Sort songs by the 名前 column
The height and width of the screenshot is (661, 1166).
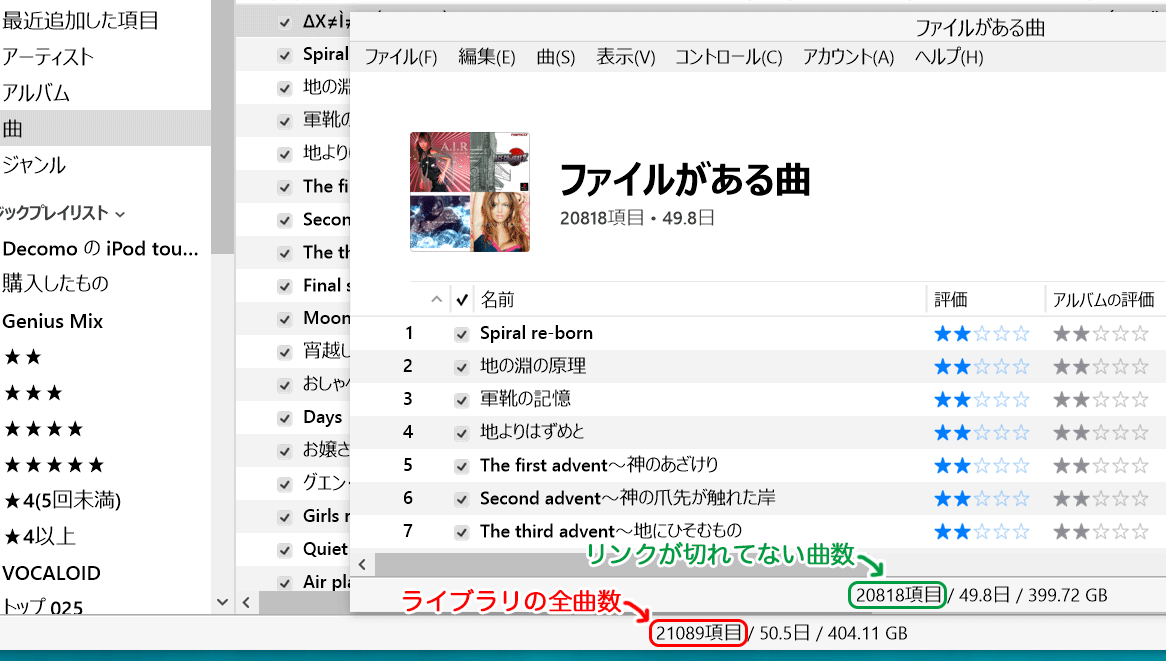coord(498,299)
